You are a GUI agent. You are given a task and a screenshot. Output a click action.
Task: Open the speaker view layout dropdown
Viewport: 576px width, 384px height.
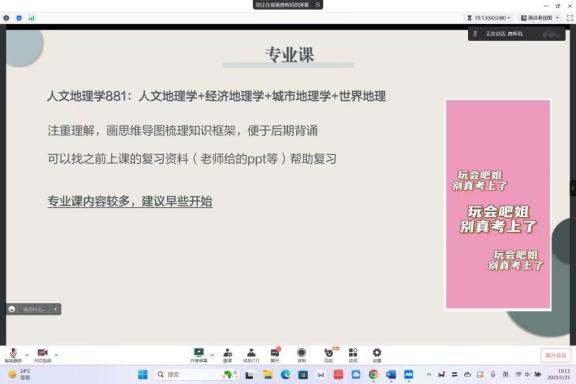click(x=540, y=18)
